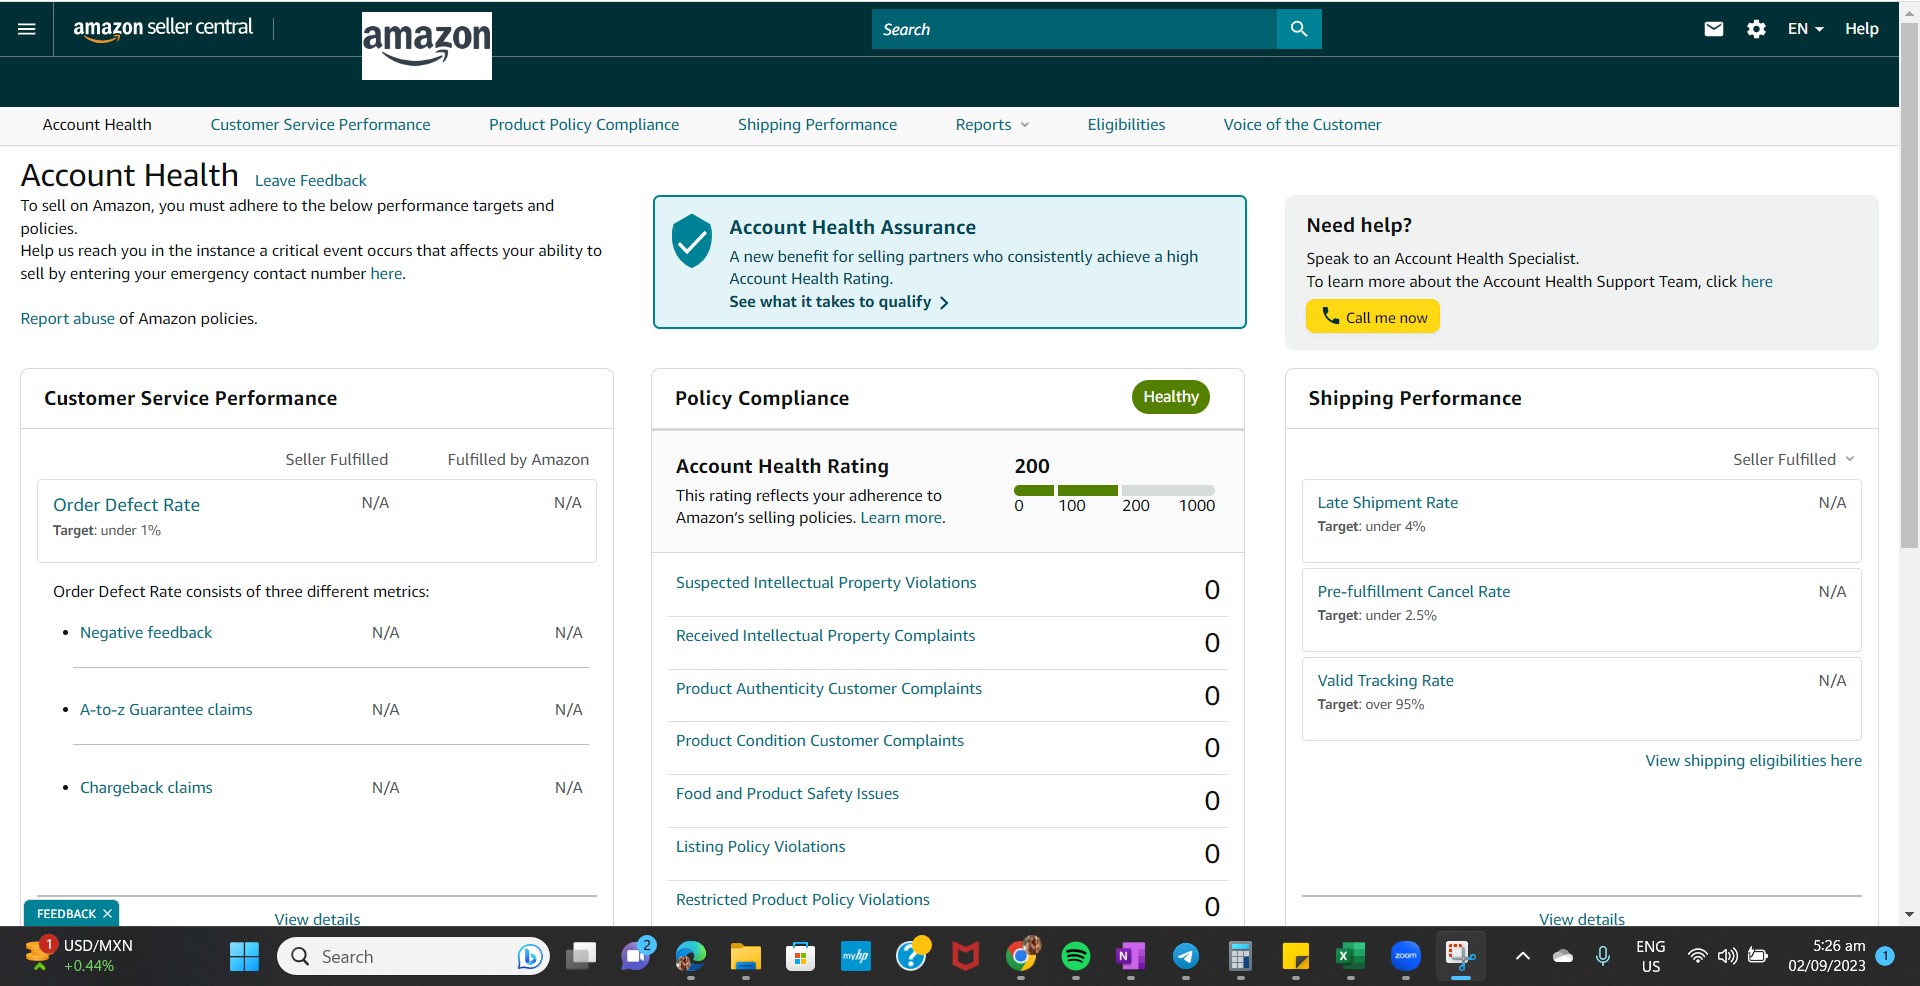This screenshot has width=1920, height=986.
Task: Open Order Defect Rate details
Action: pos(126,505)
